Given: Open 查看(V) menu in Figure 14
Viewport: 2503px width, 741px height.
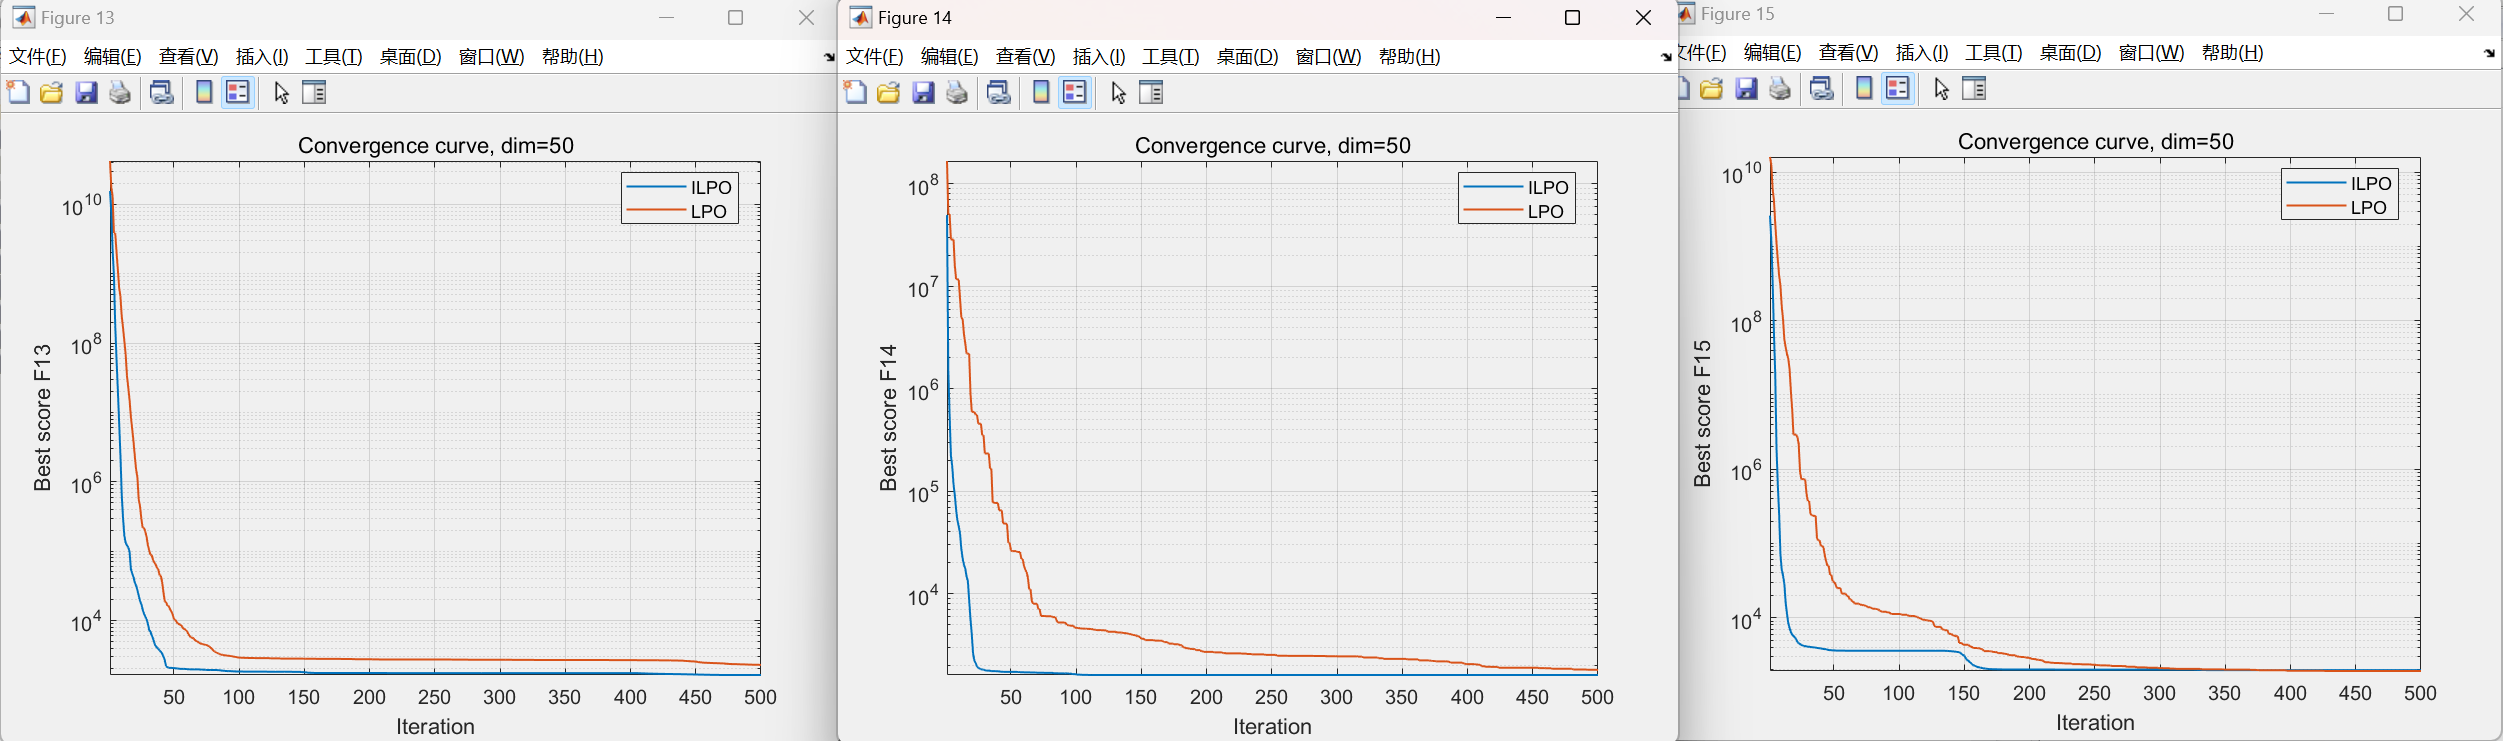Looking at the screenshot, I should [1025, 57].
